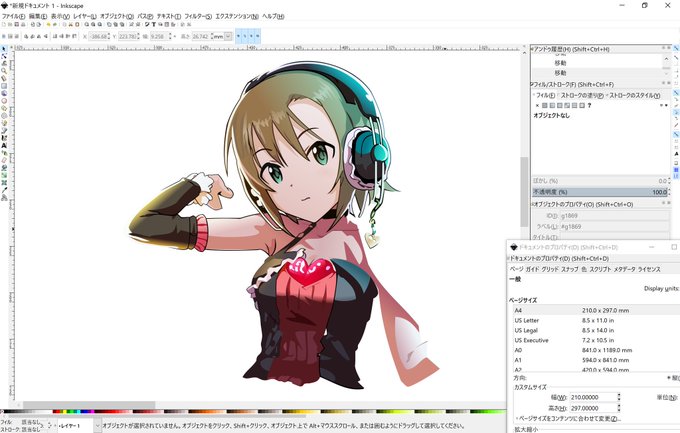Screen dimensions: 680x433
Task: Select the Ellipse tool
Action: 4,101
